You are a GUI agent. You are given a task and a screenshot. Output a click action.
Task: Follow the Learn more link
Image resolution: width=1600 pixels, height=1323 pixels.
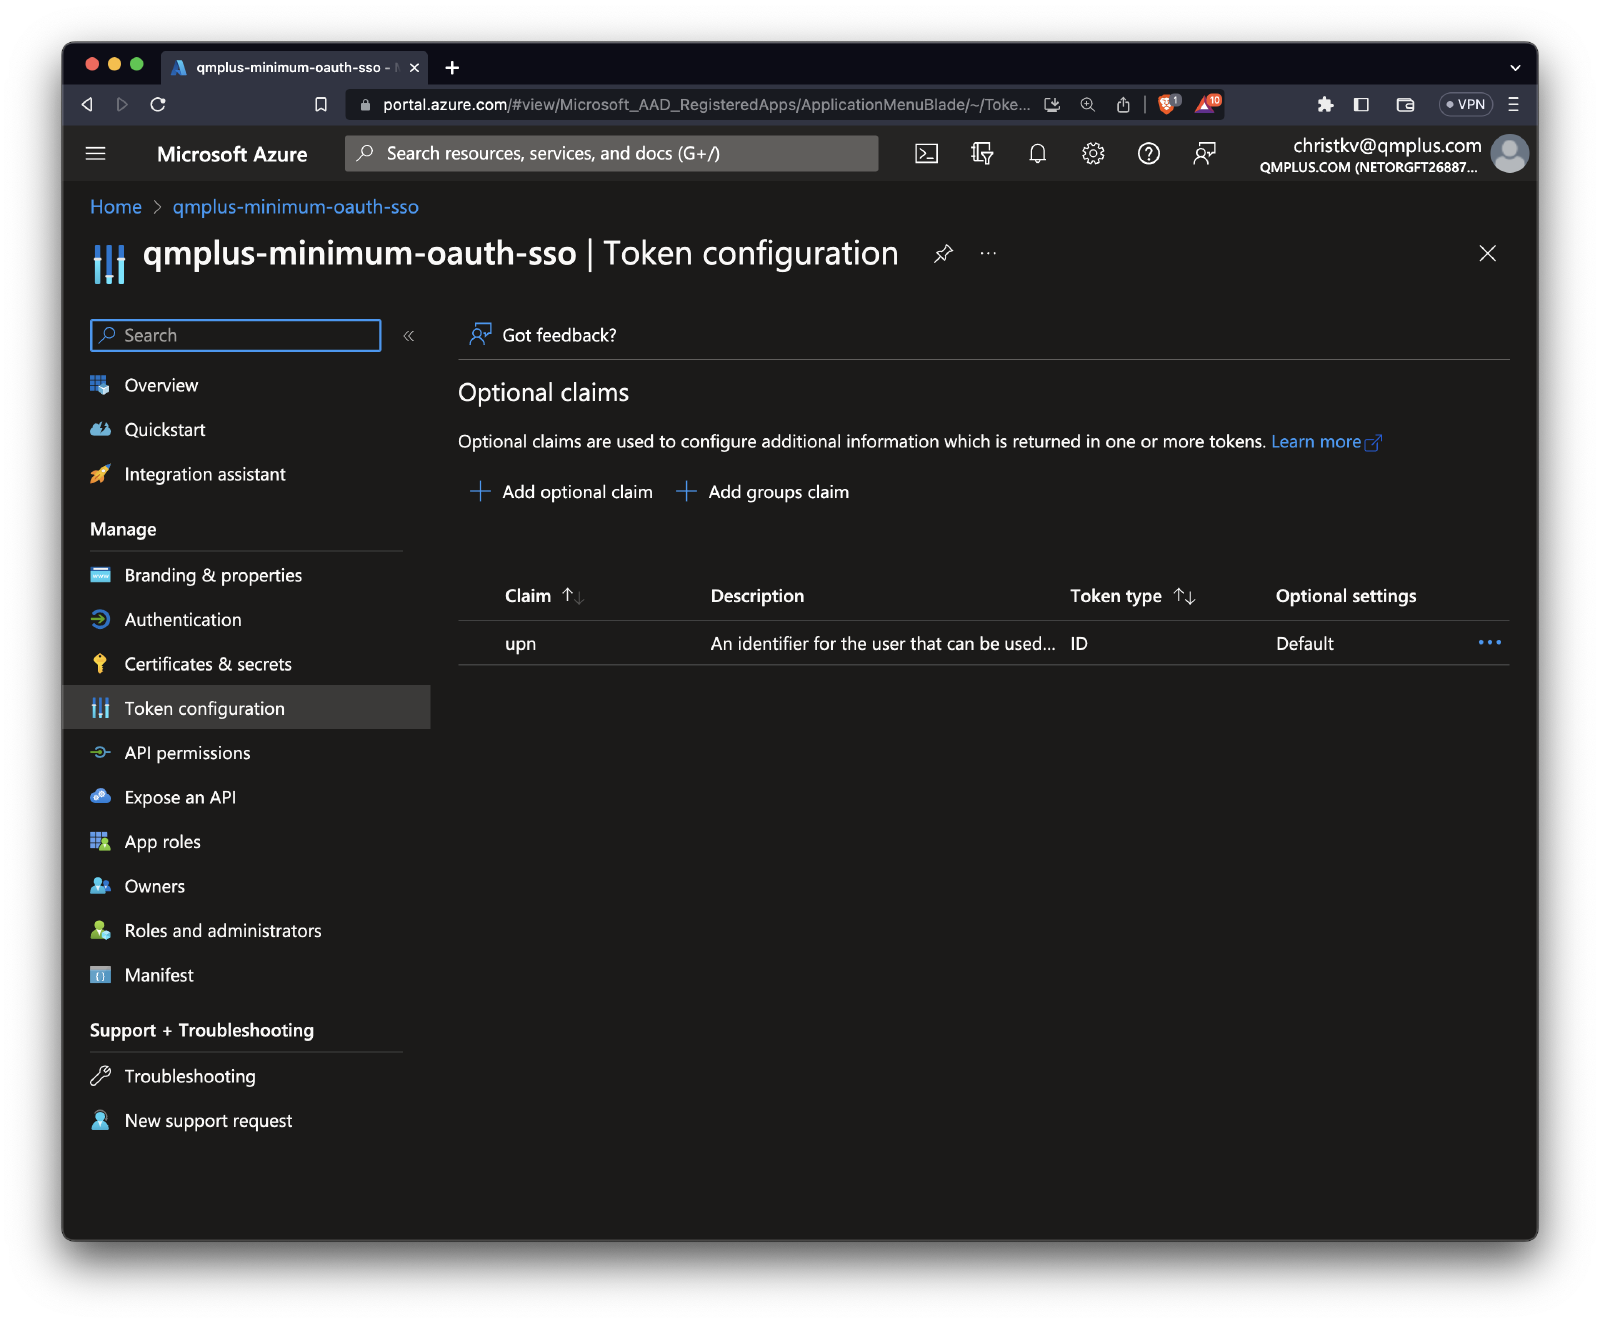[x=1316, y=442]
